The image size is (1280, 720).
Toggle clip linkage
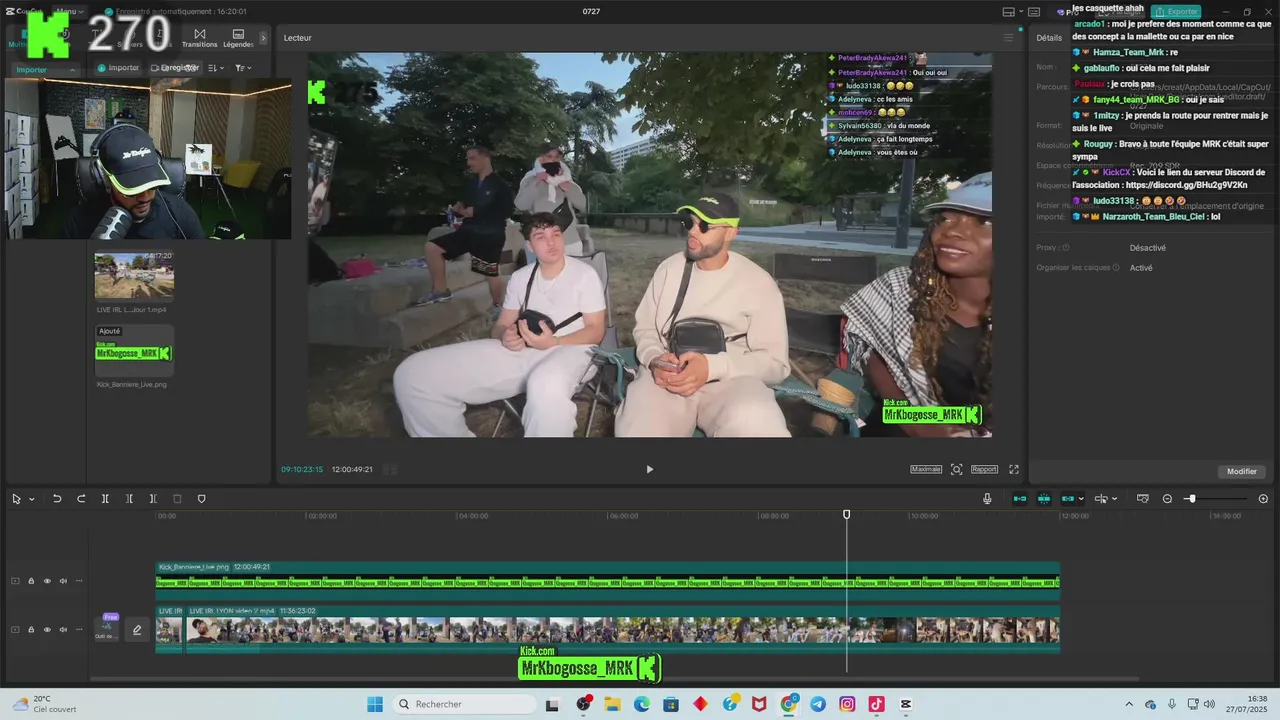coord(1067,499)
